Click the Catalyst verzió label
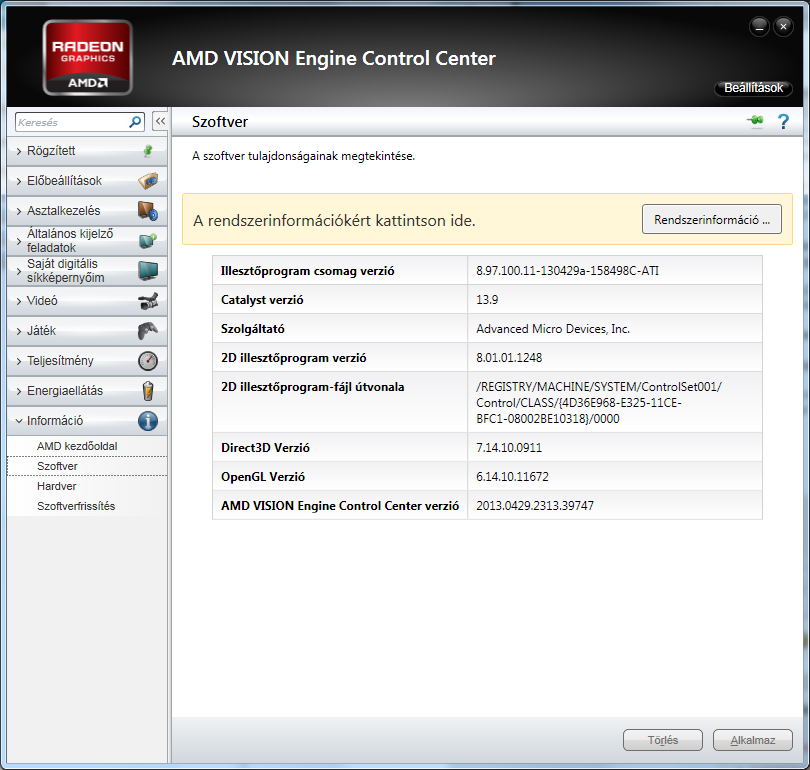Viewport: 810px width, 770px height. [x=262, y=300]
